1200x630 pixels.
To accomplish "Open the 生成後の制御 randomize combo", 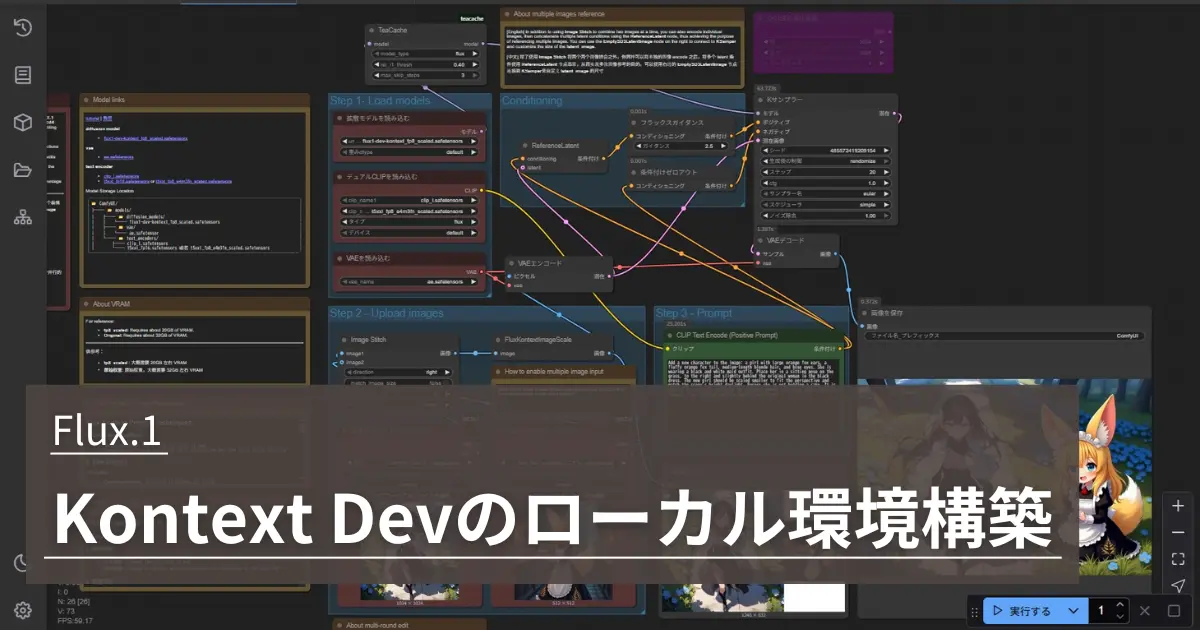I will pos(824,161).
